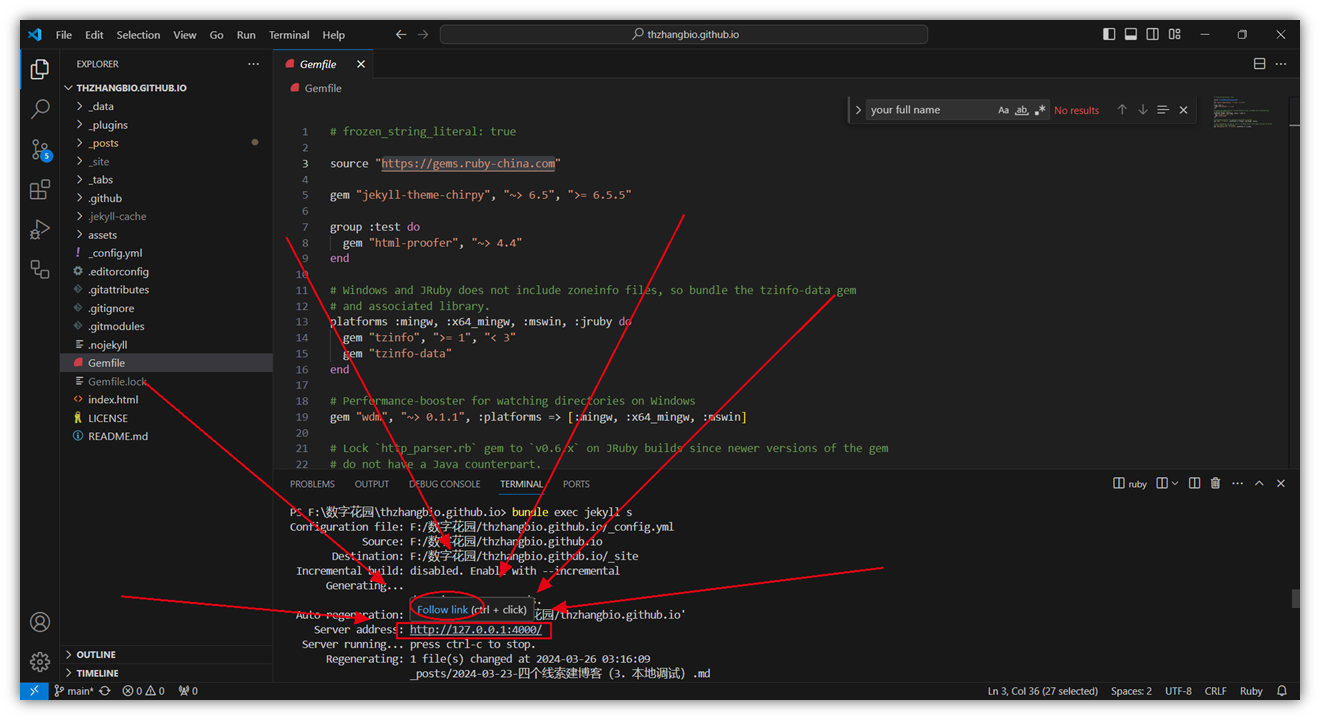
Task: Open the Manage gear menu
Action: 40,662
